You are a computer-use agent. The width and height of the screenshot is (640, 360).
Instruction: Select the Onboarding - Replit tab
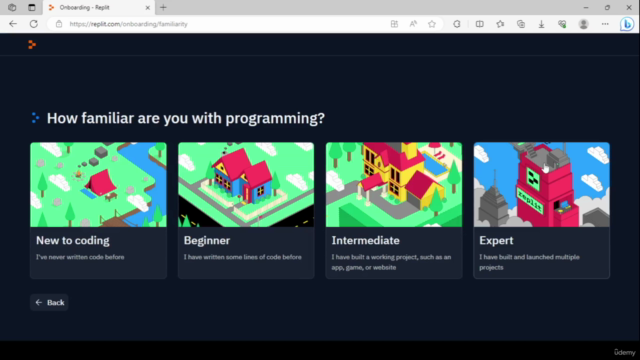[98, 7]
